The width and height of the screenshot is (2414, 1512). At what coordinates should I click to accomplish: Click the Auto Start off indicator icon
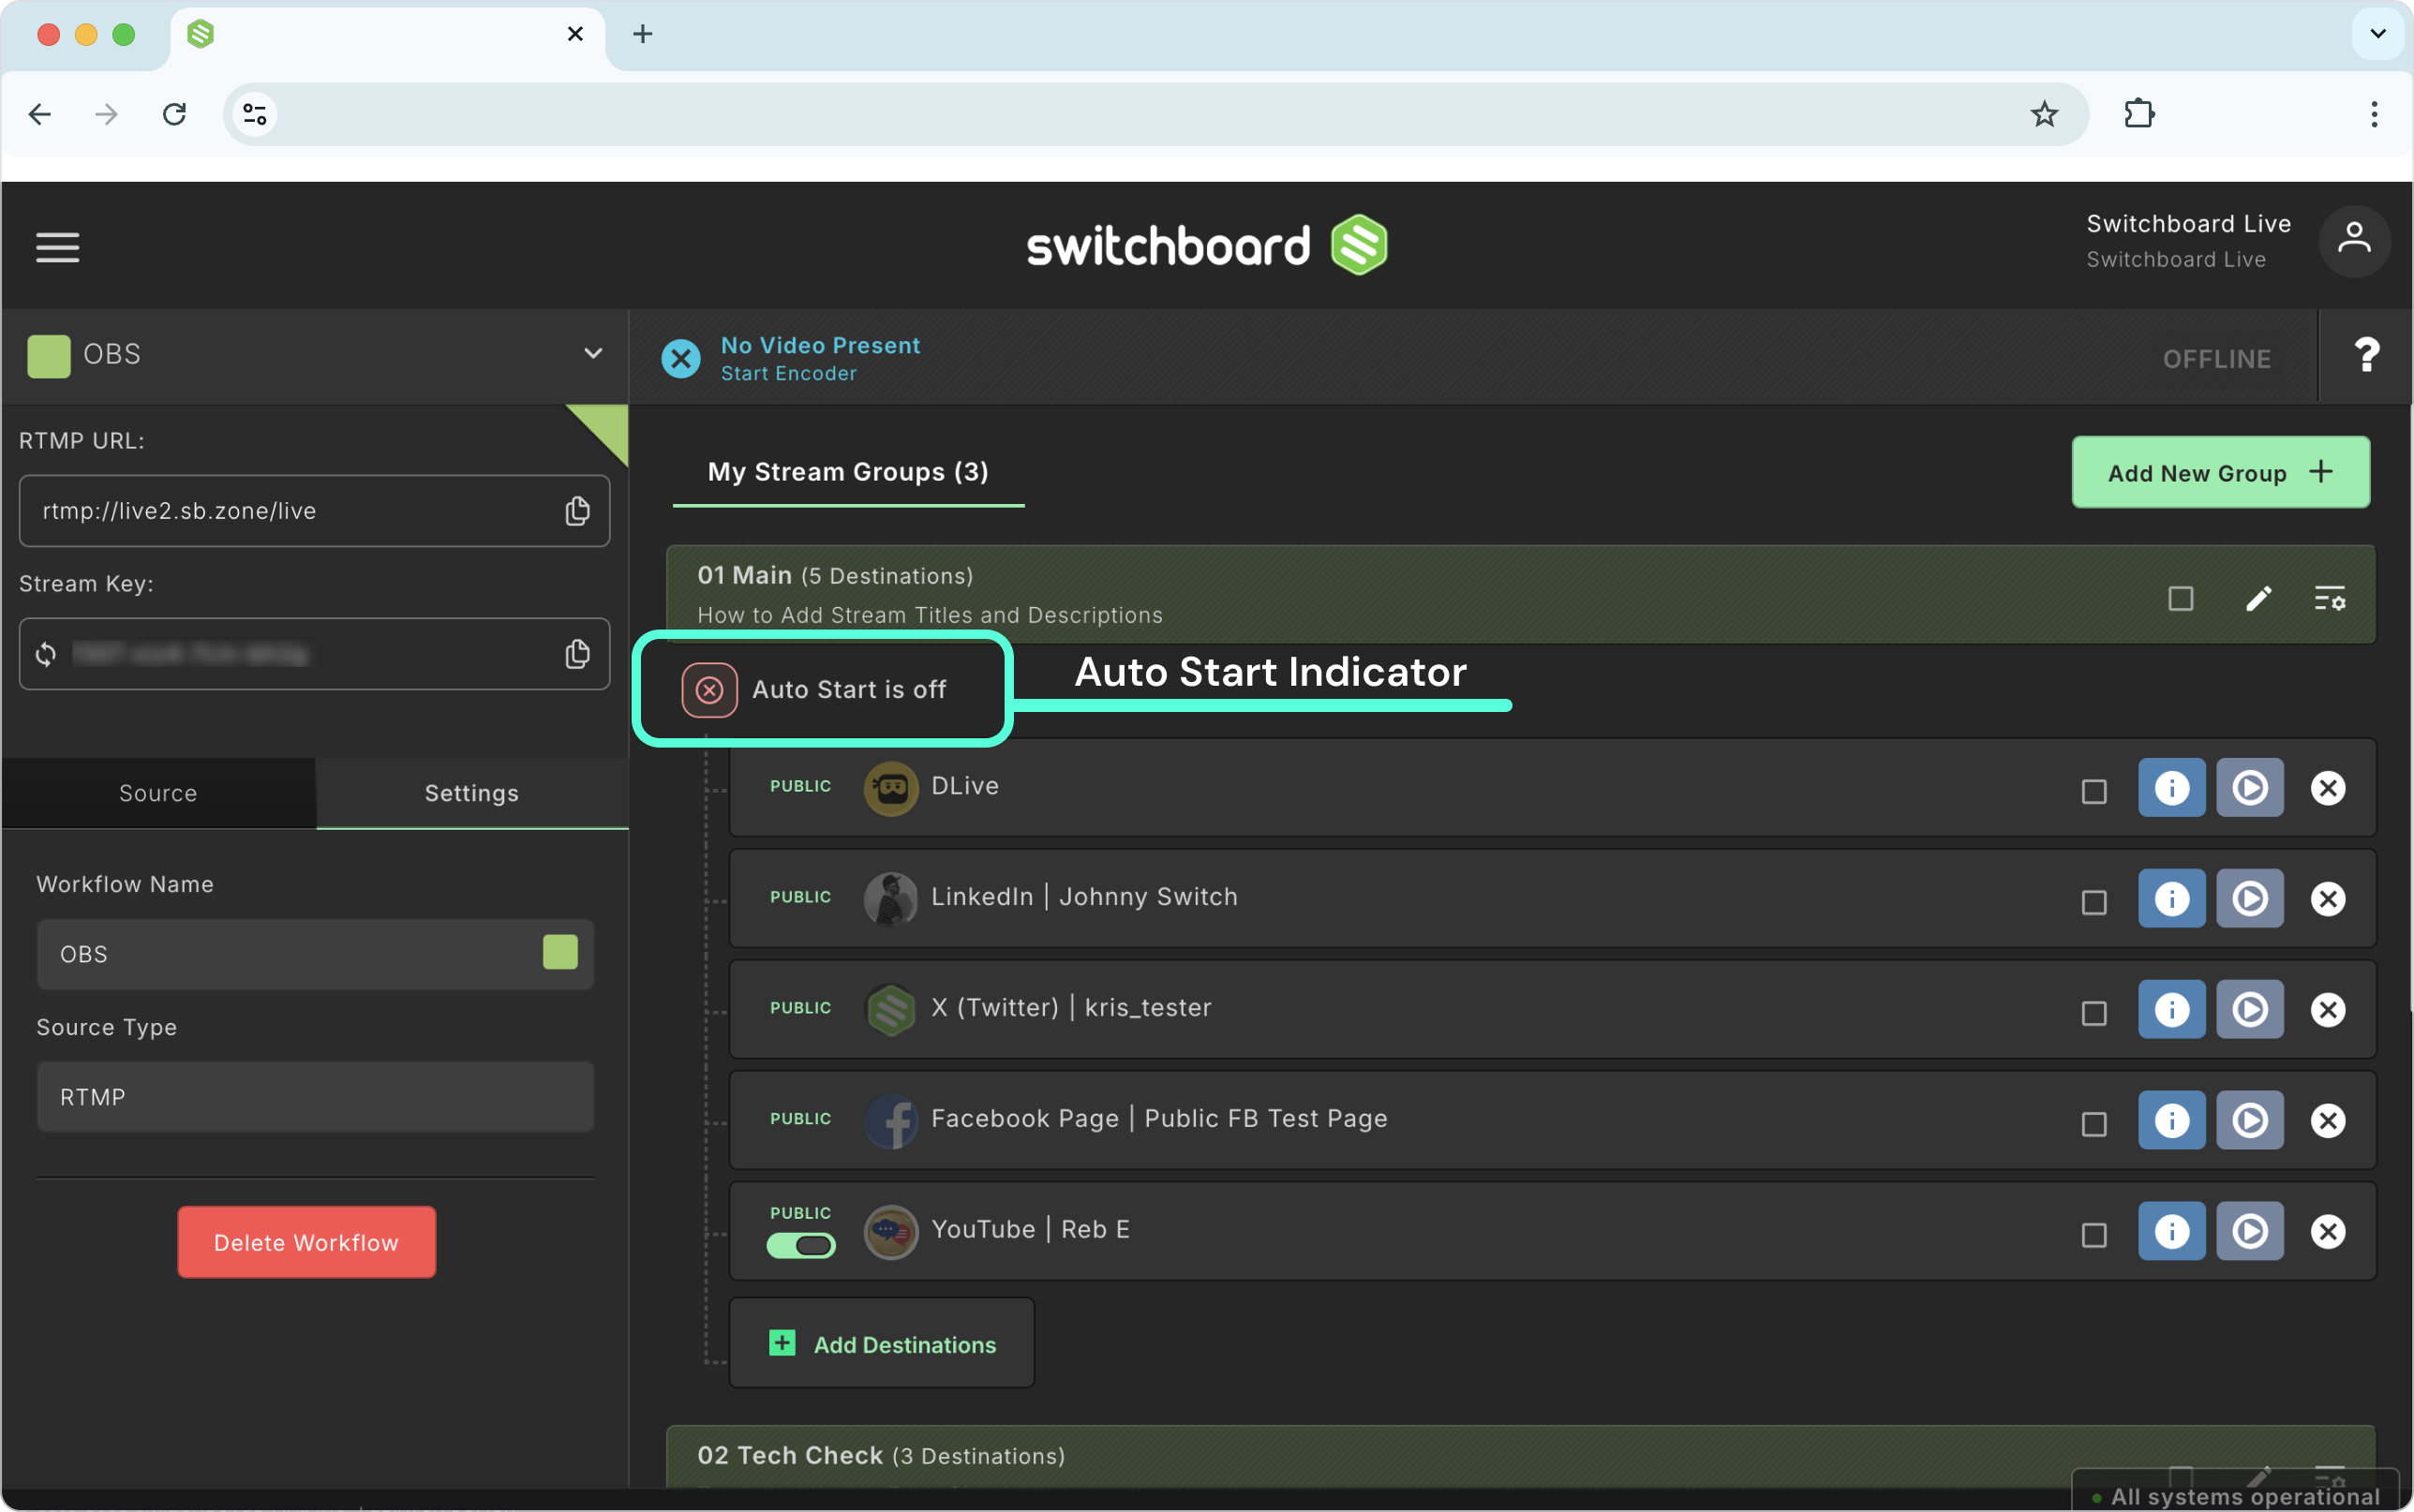point(709,690)
